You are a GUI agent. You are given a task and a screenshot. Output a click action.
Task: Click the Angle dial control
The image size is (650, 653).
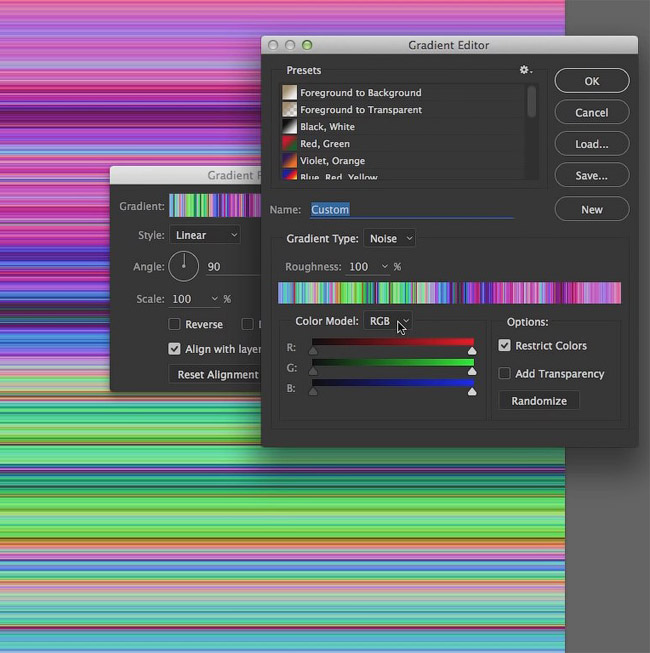(184, 266)
